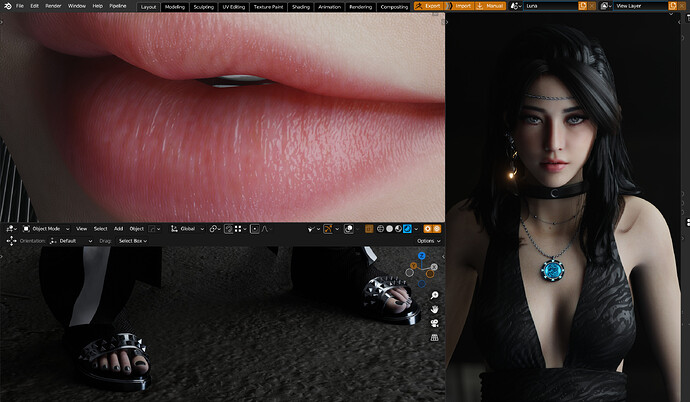The image size is (690, 402).
Task: Select the pan hand icon in viewport
Action: coord(434,309)
